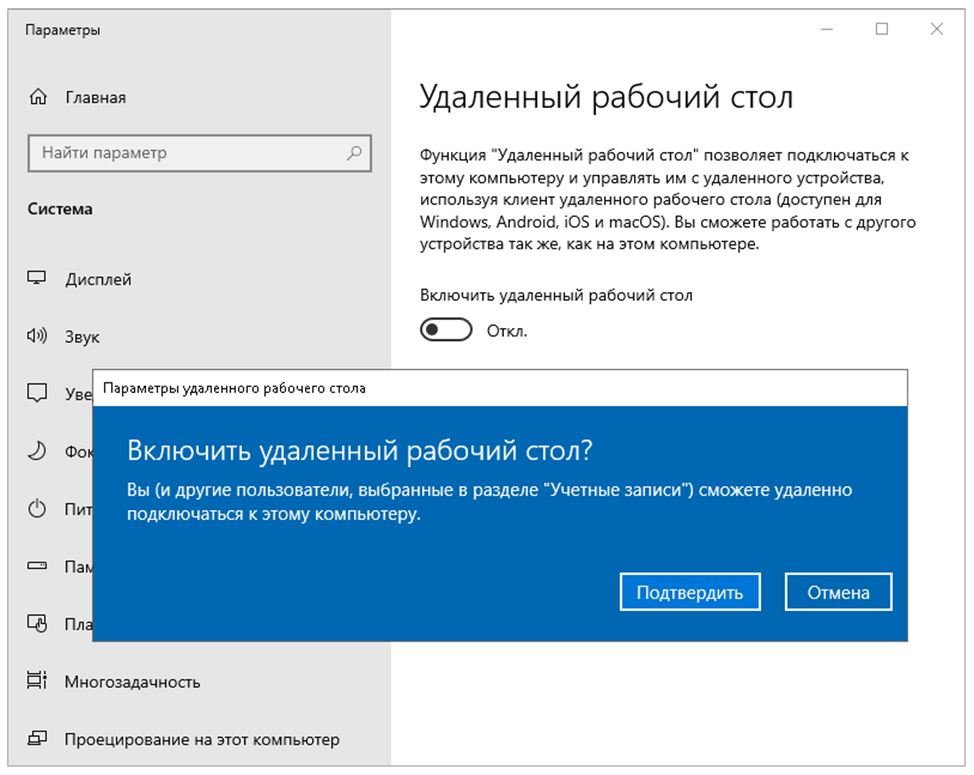Click the Найти параметр search field

click(x=190, y=154)
